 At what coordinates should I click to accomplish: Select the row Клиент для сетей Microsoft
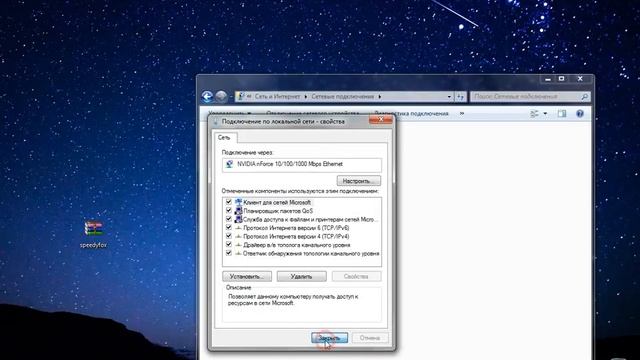tap(302, 202)
